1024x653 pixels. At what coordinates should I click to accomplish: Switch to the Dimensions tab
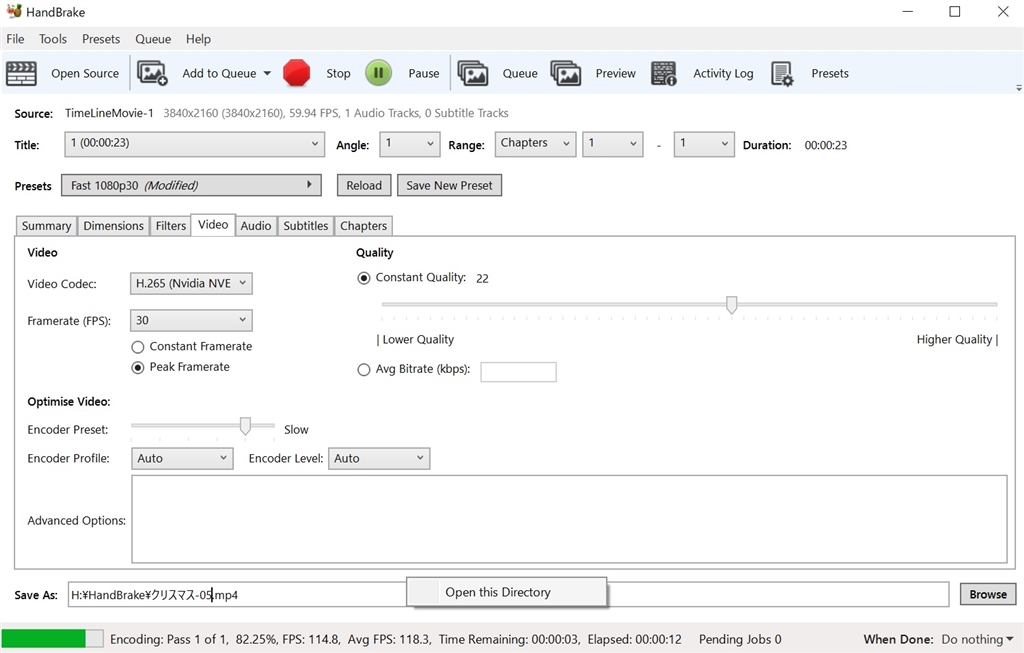tap(114, 226)
